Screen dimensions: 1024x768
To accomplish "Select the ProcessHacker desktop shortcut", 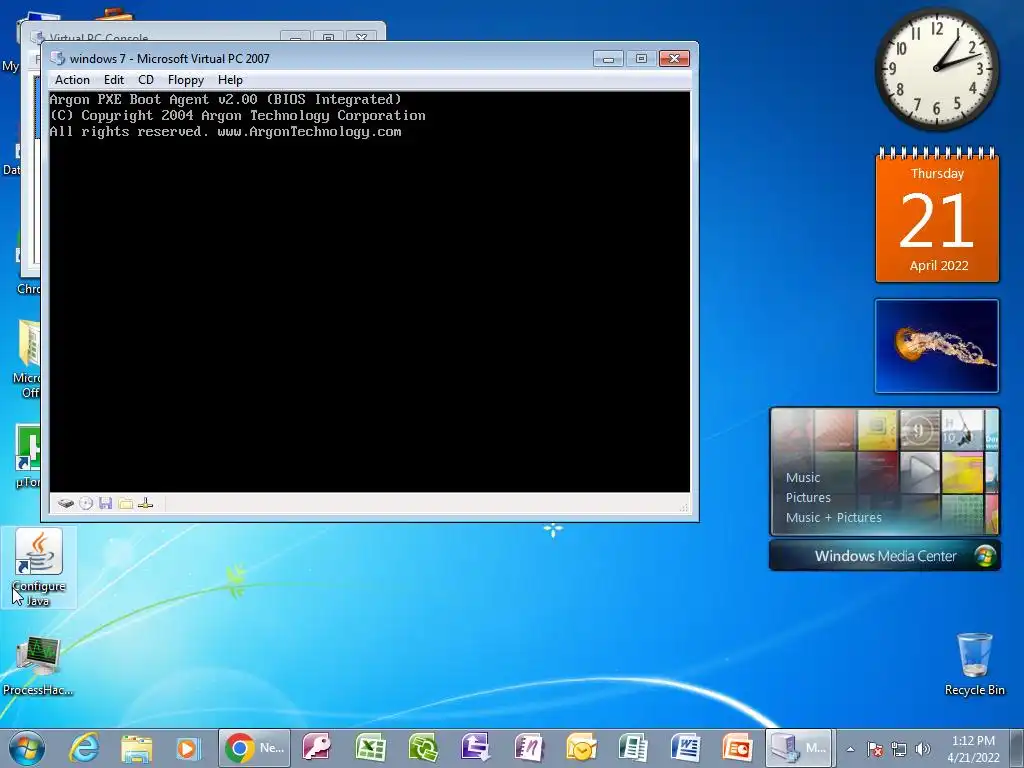I will [38, 665].
